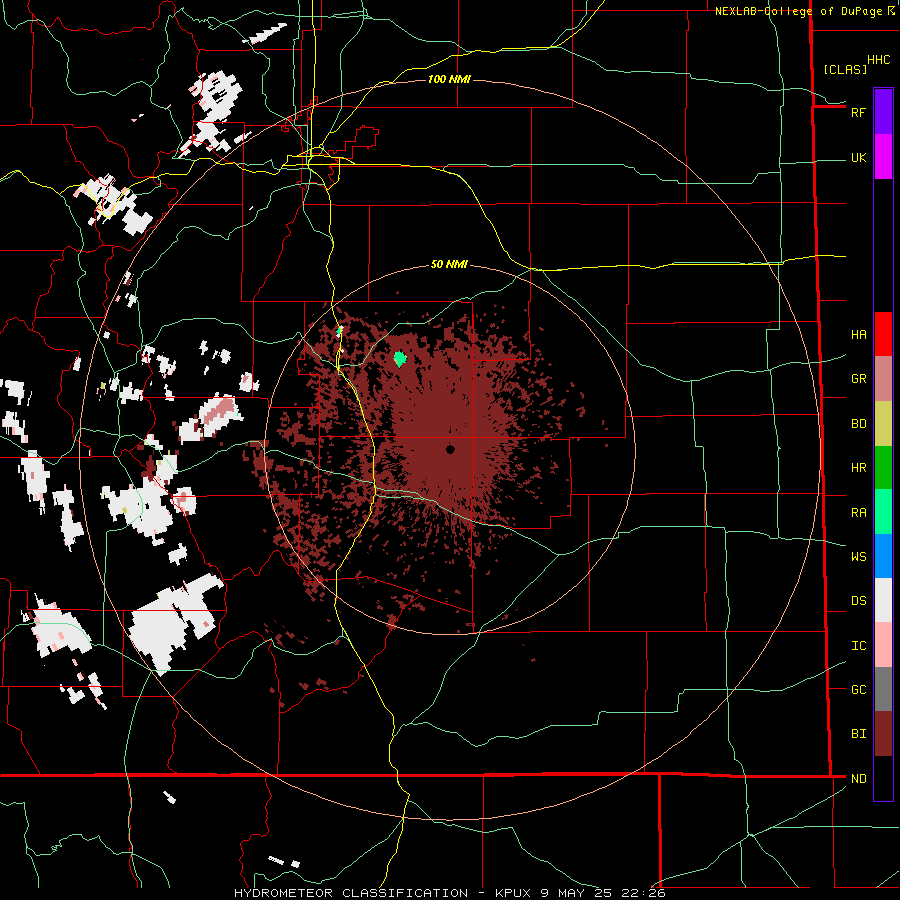Click the 'HA' legend label
Screen dimensions: 900x900
pyautogui.click(x=859, y=335)
